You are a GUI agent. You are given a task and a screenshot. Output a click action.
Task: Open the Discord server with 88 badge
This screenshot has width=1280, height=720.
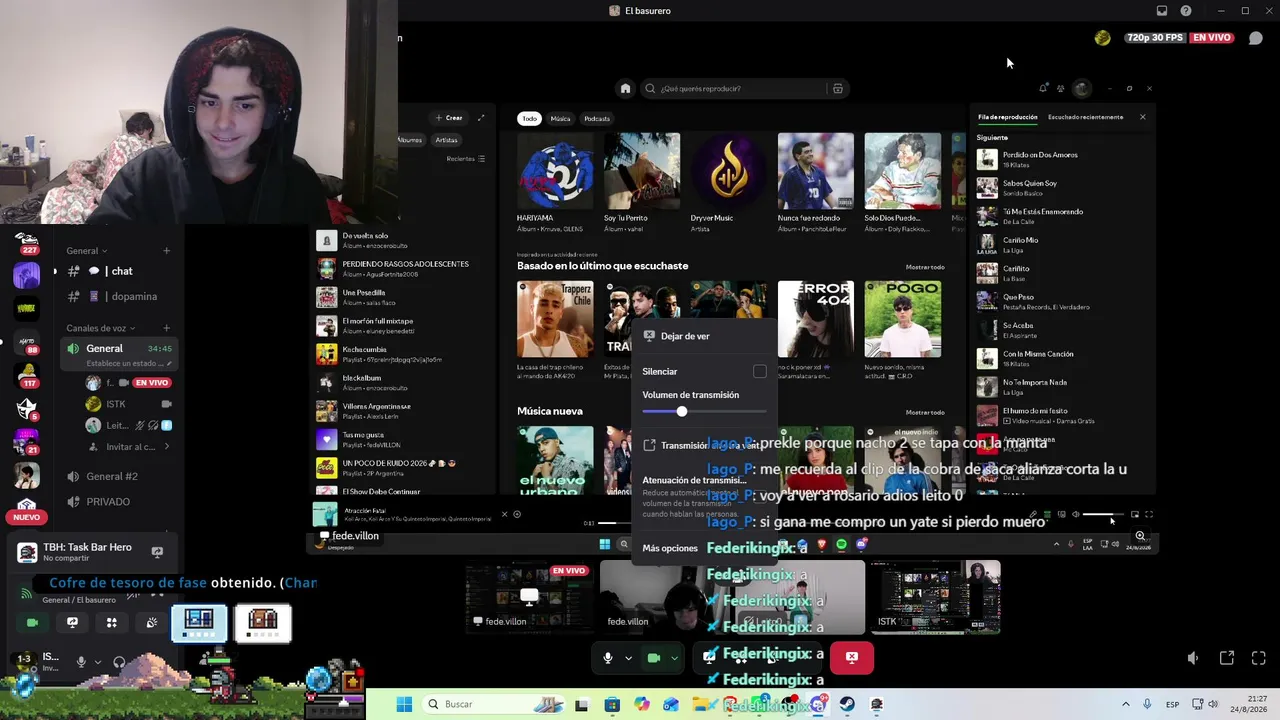26,342
